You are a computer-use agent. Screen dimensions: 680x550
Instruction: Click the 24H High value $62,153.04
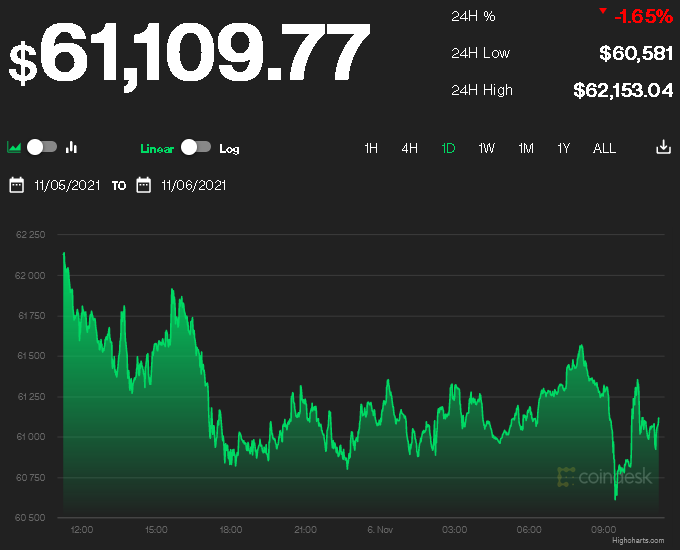pyautogui.click(x=623, y=90)
